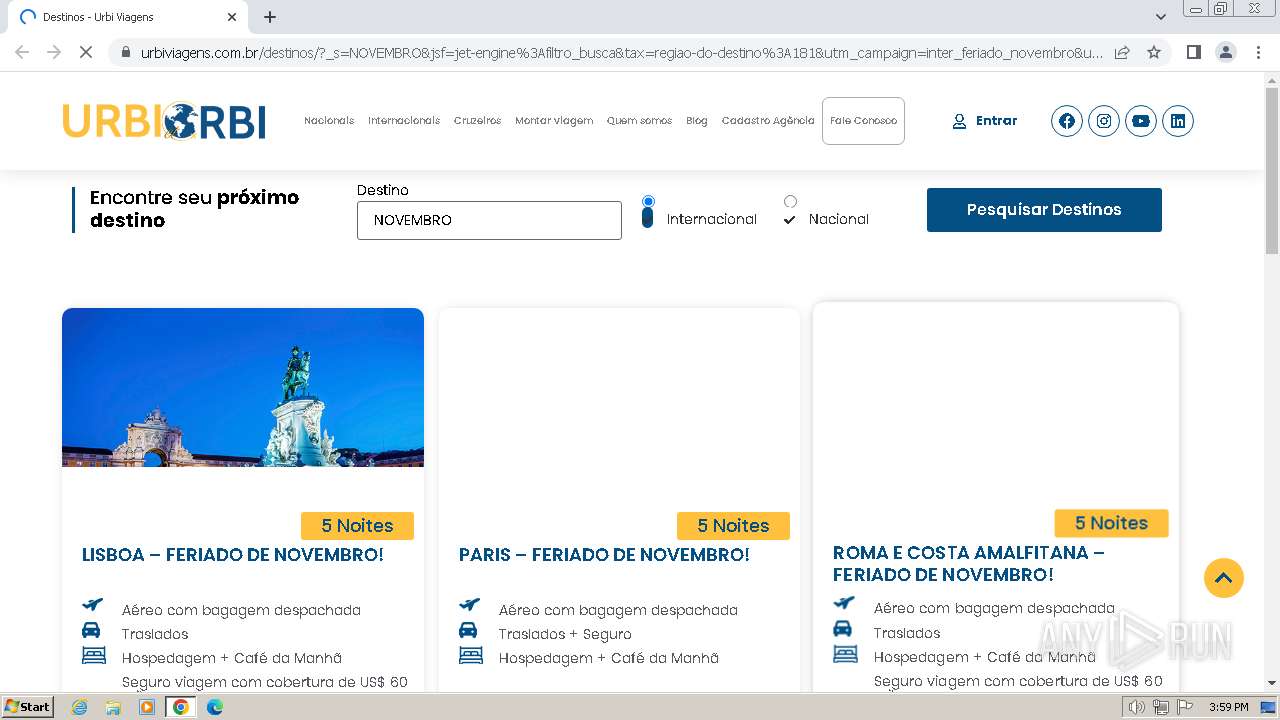
Task: Open the Internacionais menu
Action: click(404, 121)
